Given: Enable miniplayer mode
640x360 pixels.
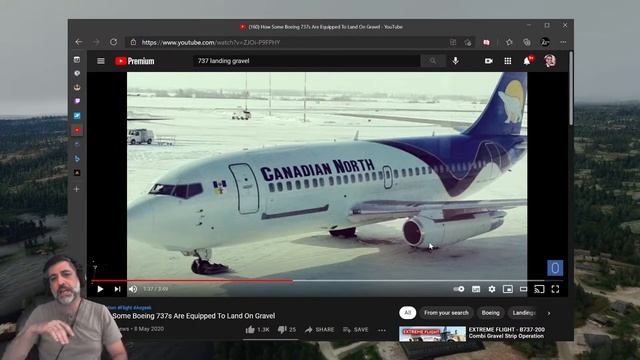Looking at the screenshot, I should pos(508,289).
